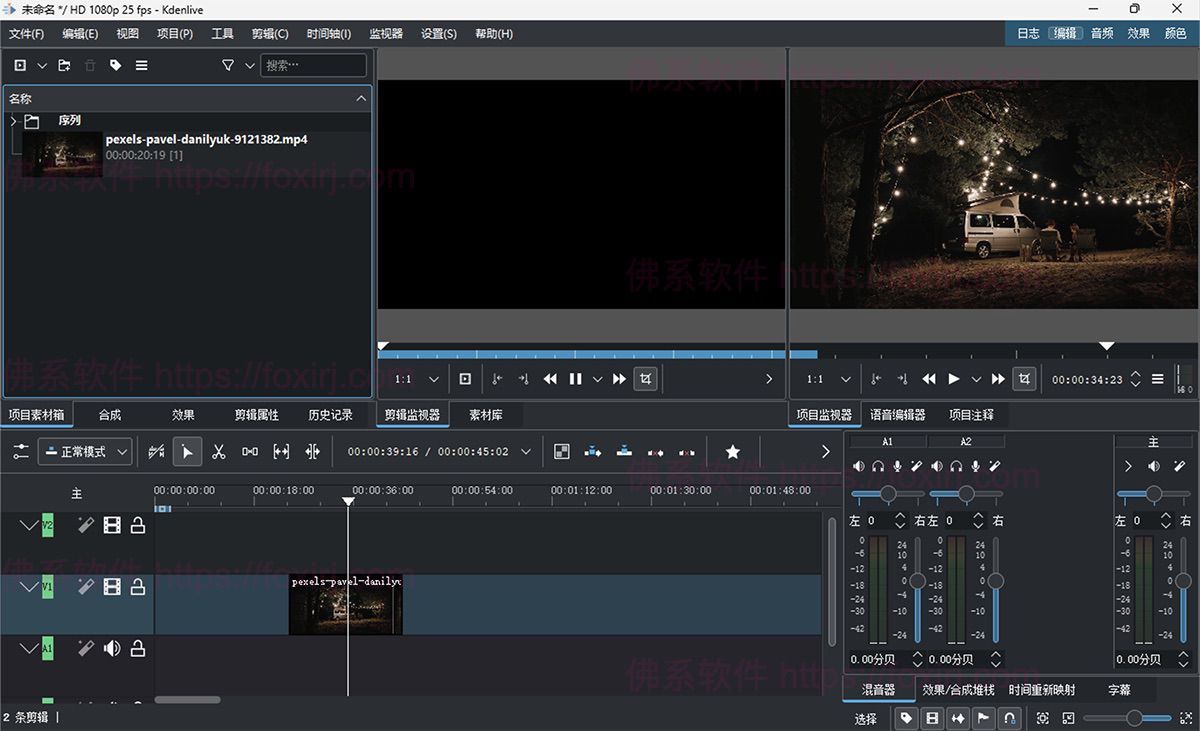Viewport: 1200px width, 731px height.
Task: Open the 工具 menu
Action: 222,34
